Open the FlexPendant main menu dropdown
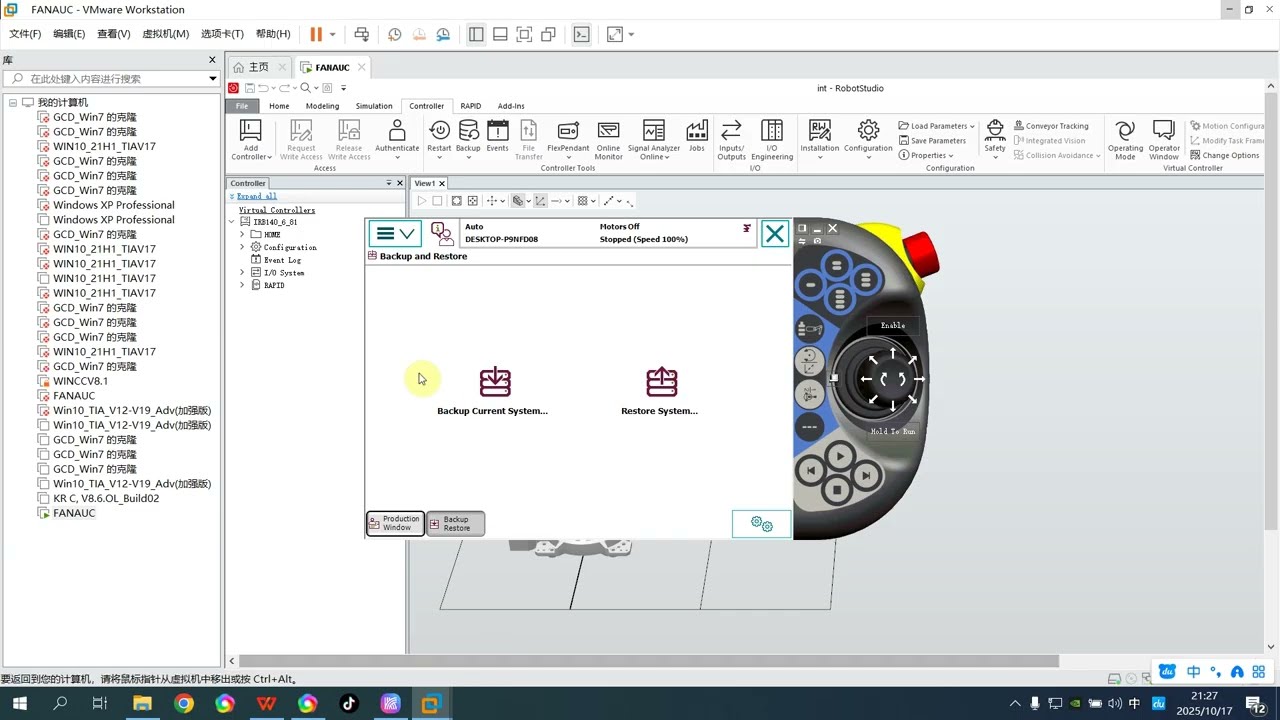The image size is (1280, 720). pyautogui.click(x=394, y=233)
